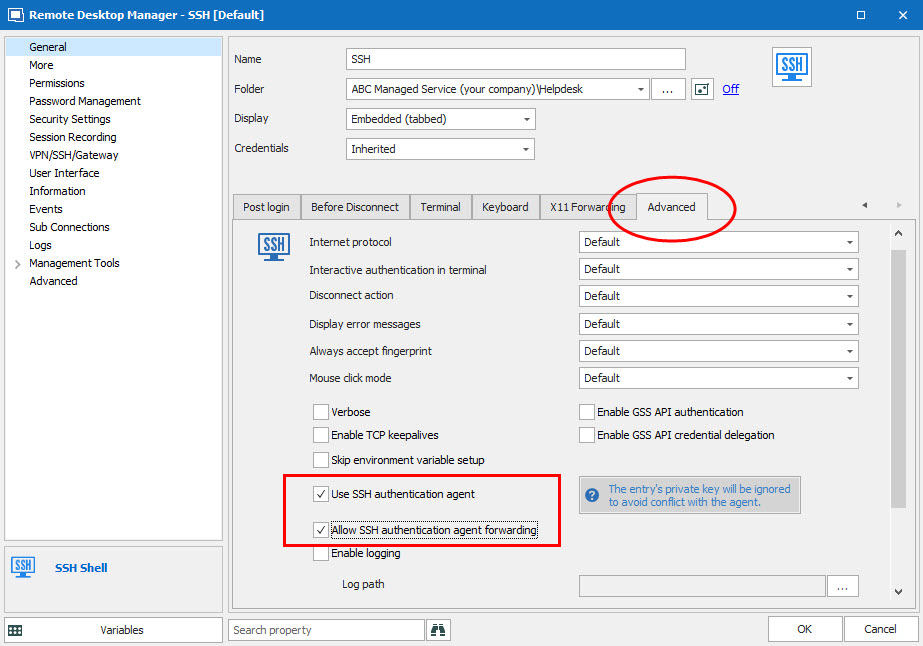Click the Search property input field
Viewport: 923px width, 646px height.
[x=327, y=630]
